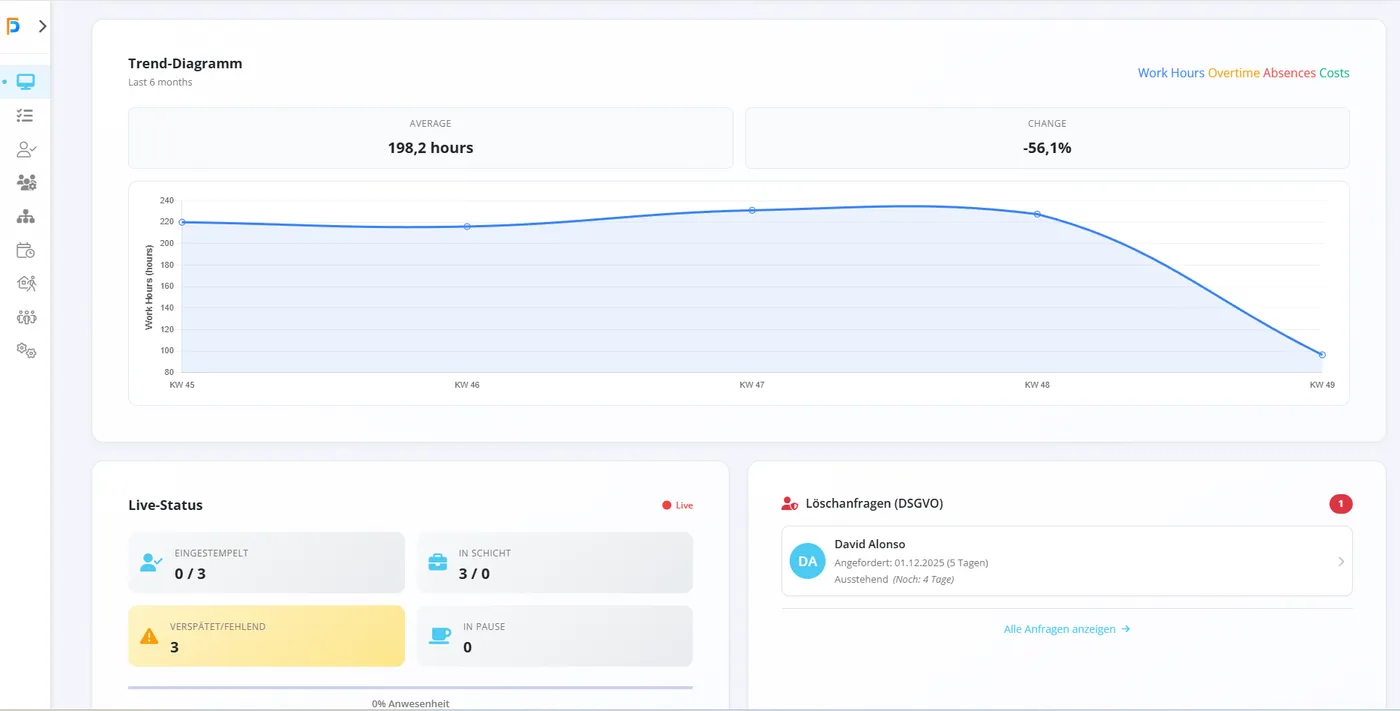This screenshot has height=711, width=1400.
Task: Open the Löschanfragen count badge
Action: (1340, 503)
